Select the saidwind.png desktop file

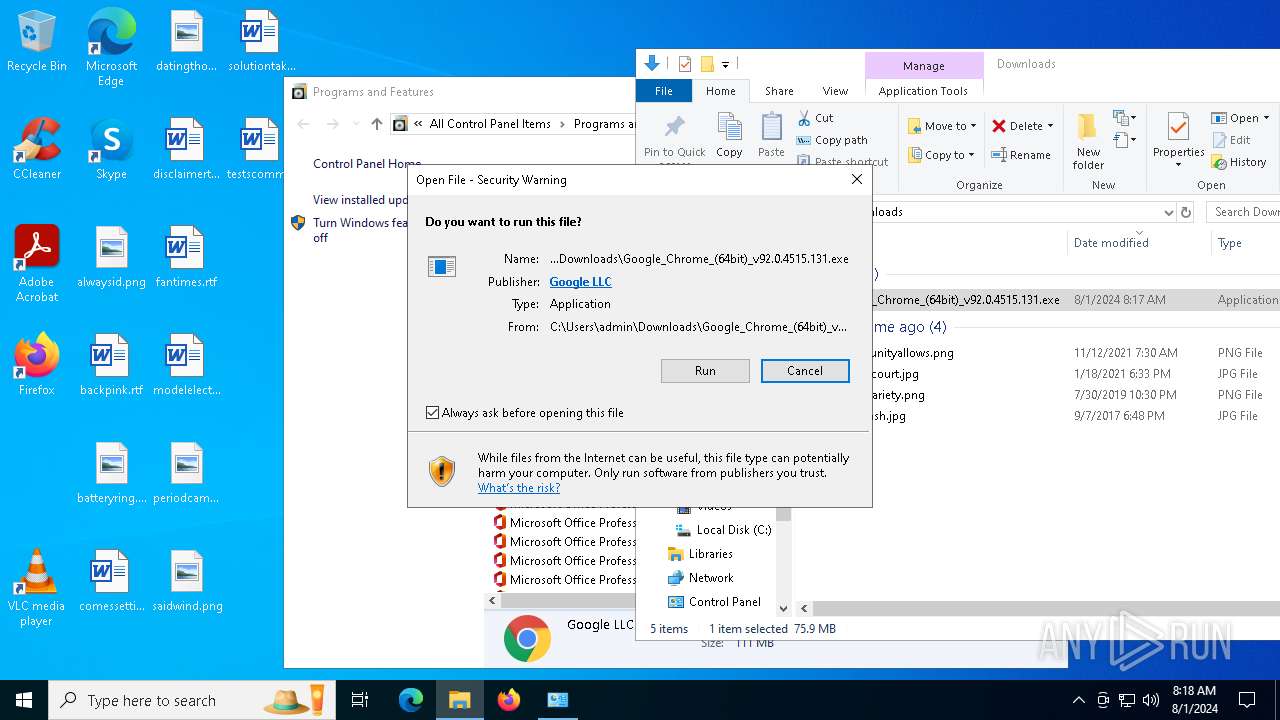tap(187, 582)
